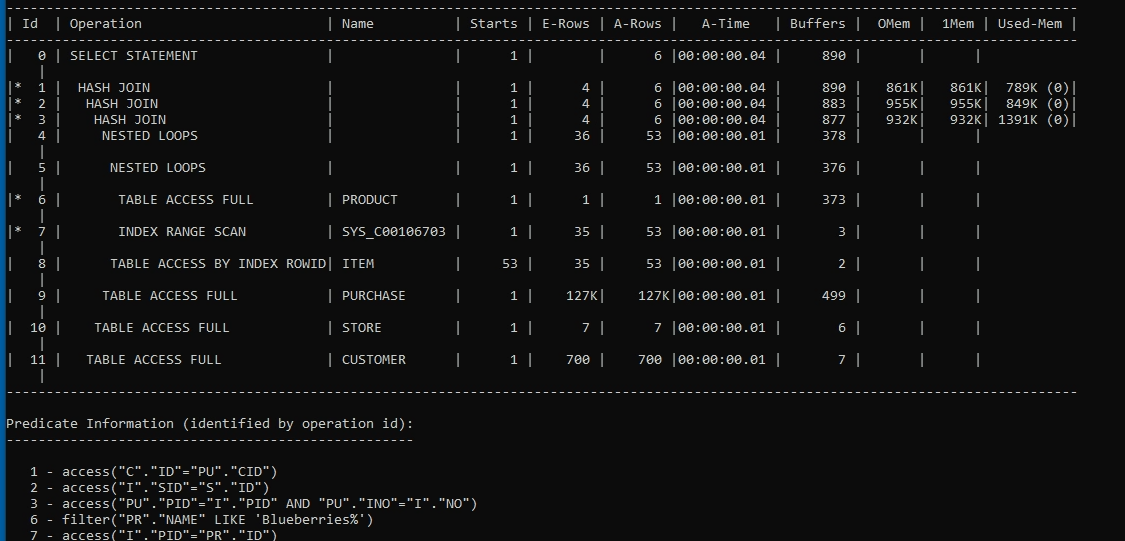
Task: Click the Operation column header
Action: click(x=105, y=24)
